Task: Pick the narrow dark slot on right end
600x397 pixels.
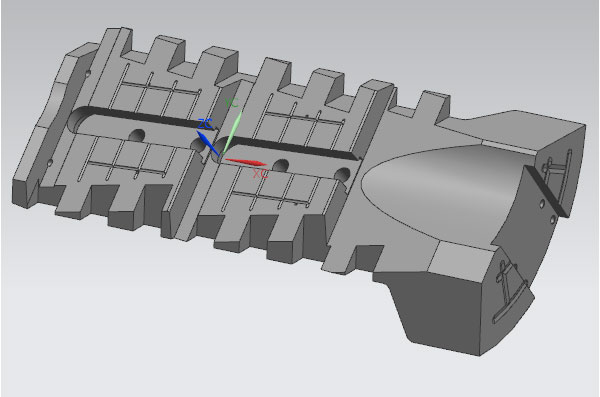Action: [546, 191]
